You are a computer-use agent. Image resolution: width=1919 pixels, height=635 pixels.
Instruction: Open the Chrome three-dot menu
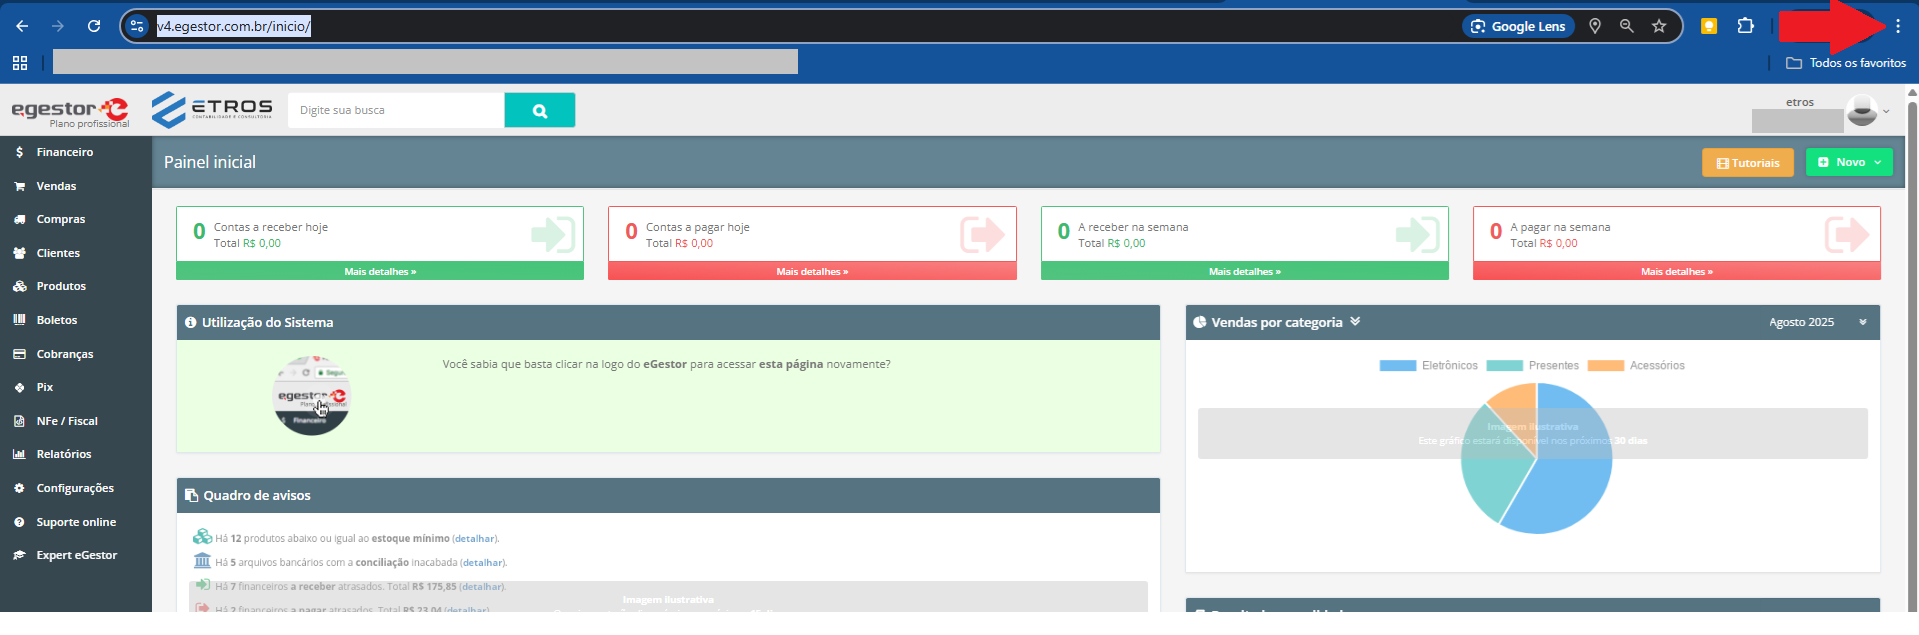click(x=1898, y=26)
